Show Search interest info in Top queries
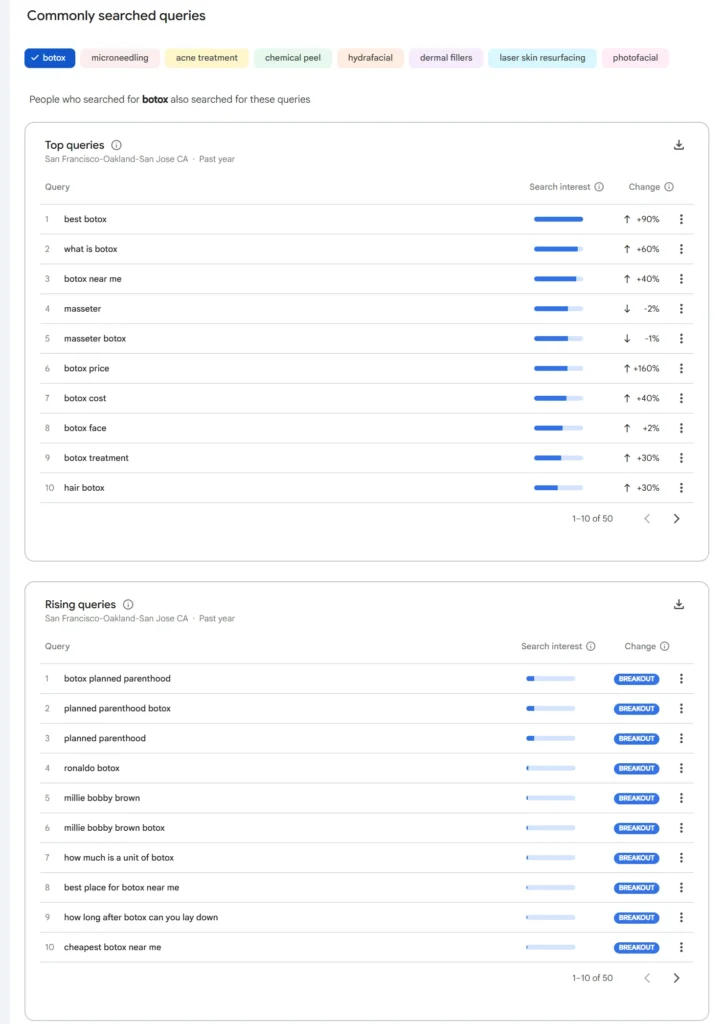724x1024 pixels. pyautogui.click(x=599, y=187)
